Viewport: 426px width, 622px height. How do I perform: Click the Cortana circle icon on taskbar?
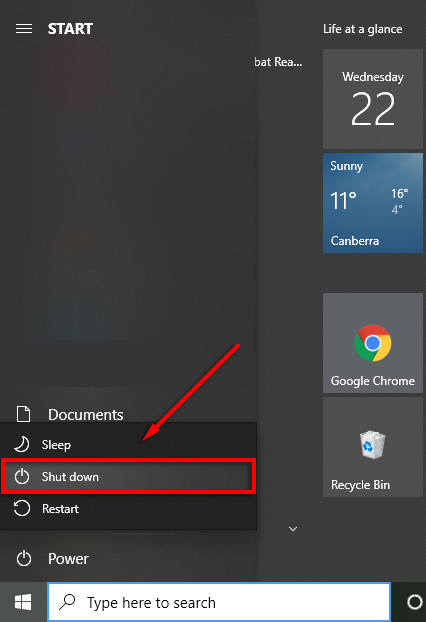pos(414,602)
